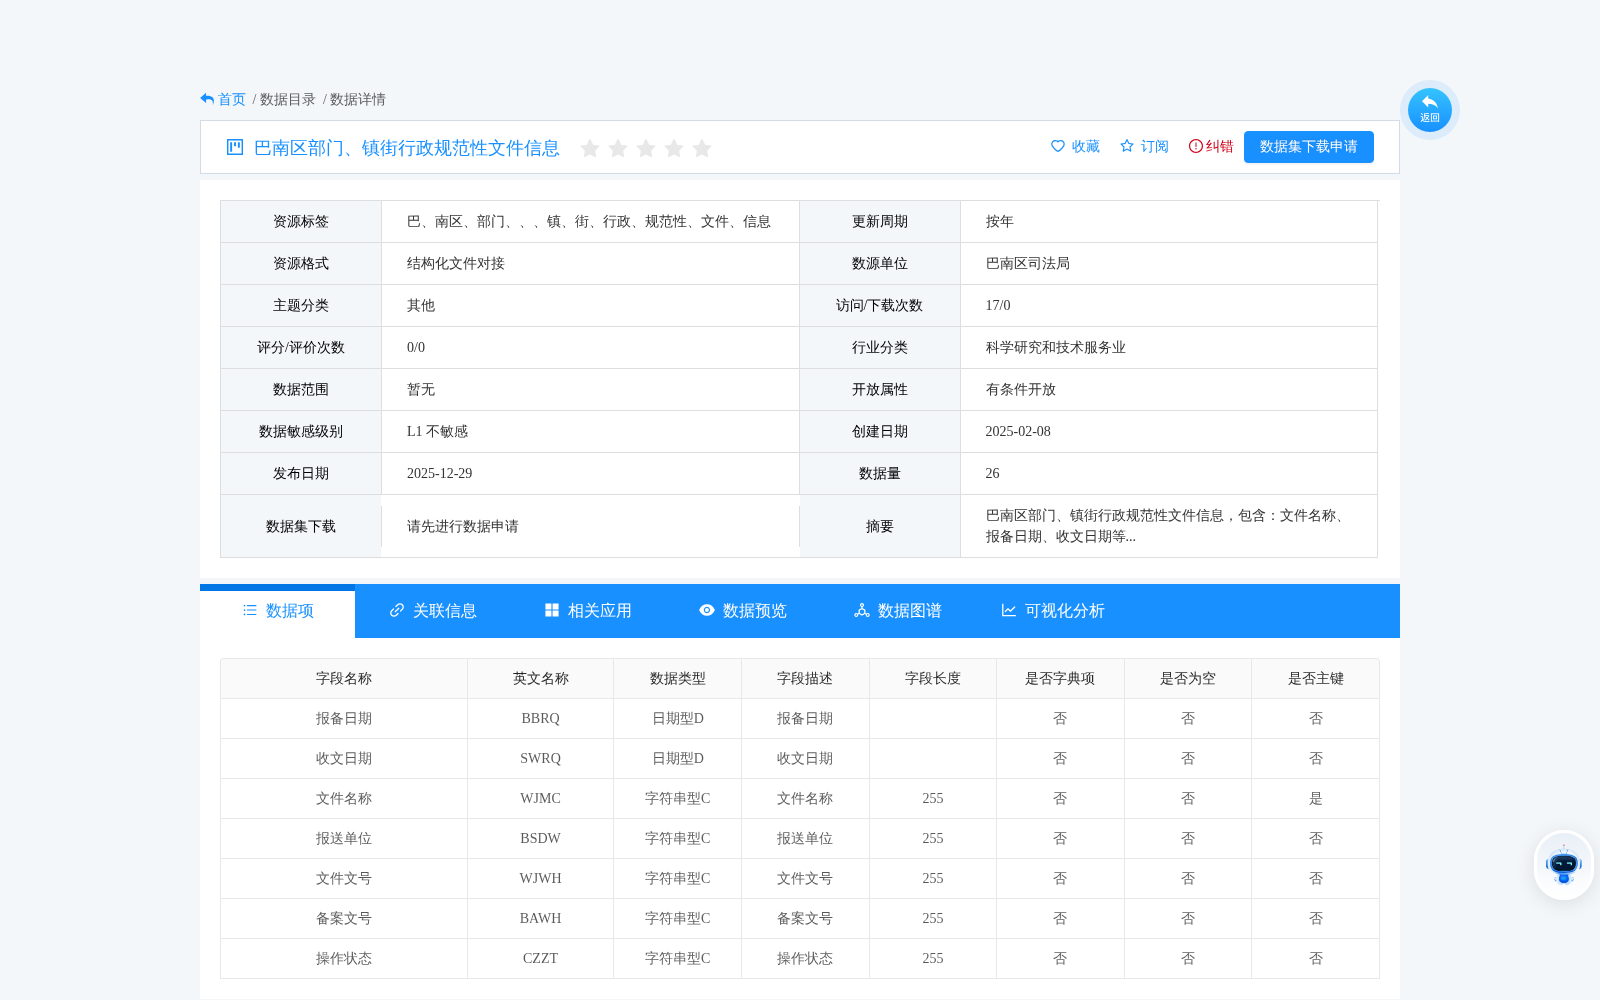1600x1000 pixels.
Task: Rate five stars on the dataset
Action: pyautogui.click(x=702, y=148)
